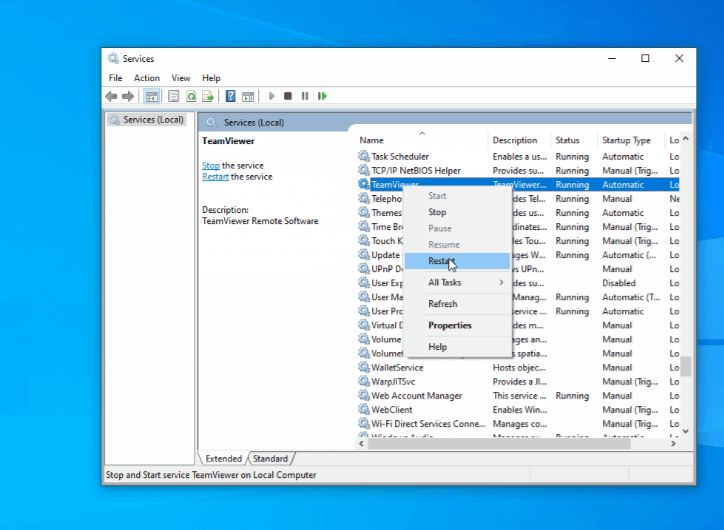The width and height of the screenshot is (724, 530).
Task: Select the Task Scheduler service name
Action: click(x=400, y=157)
